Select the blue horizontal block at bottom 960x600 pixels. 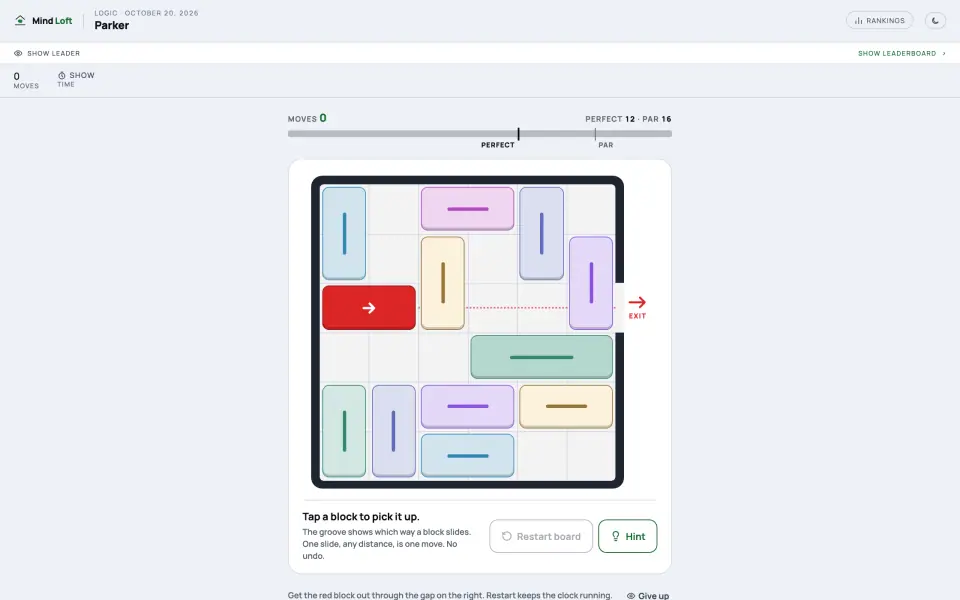pos(467,456)
